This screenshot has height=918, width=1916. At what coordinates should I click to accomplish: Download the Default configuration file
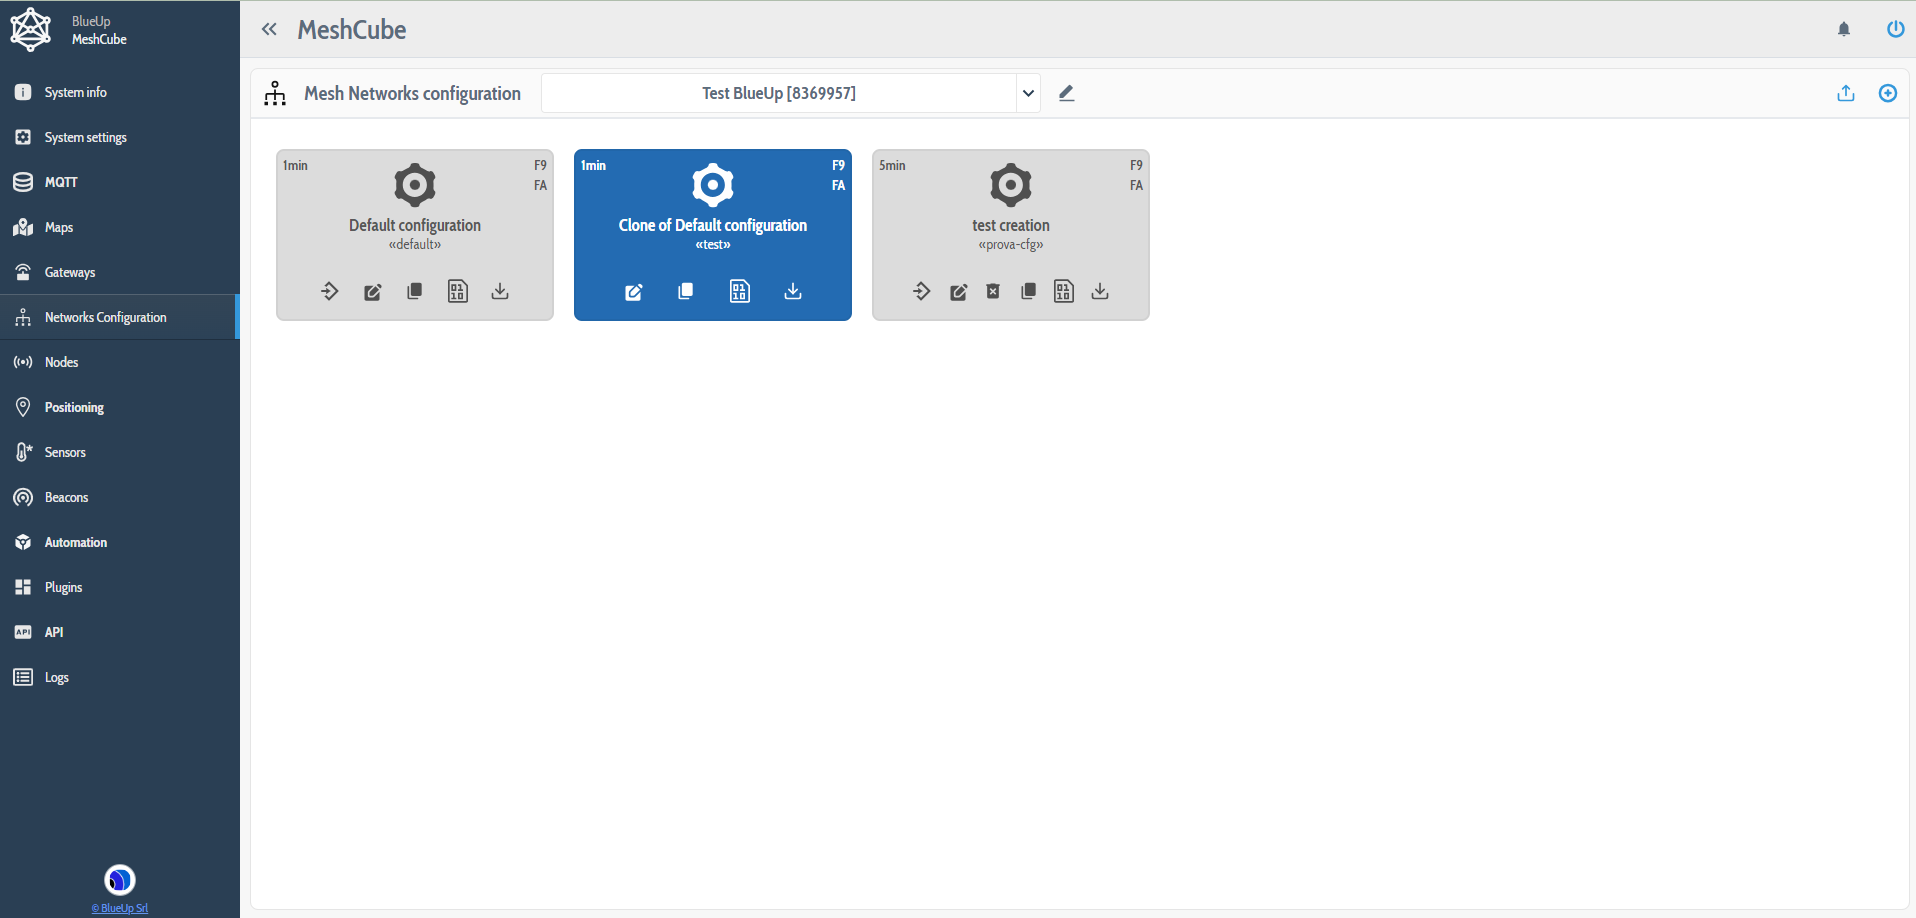[x=500, y=291]
